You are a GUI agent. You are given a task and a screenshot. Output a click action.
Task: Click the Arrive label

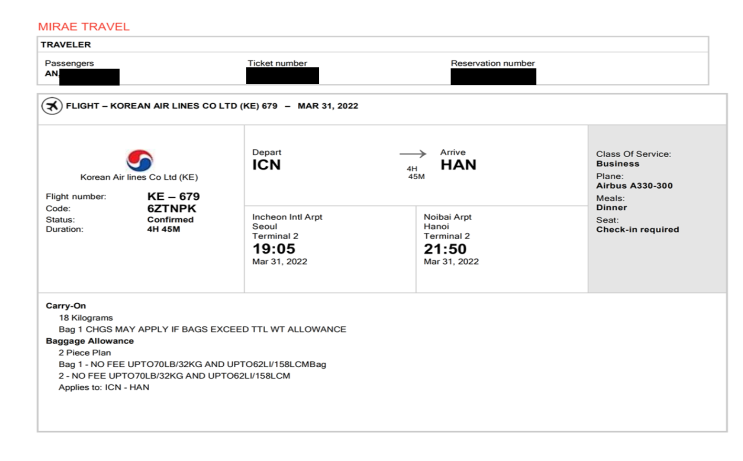coord(453,152)
